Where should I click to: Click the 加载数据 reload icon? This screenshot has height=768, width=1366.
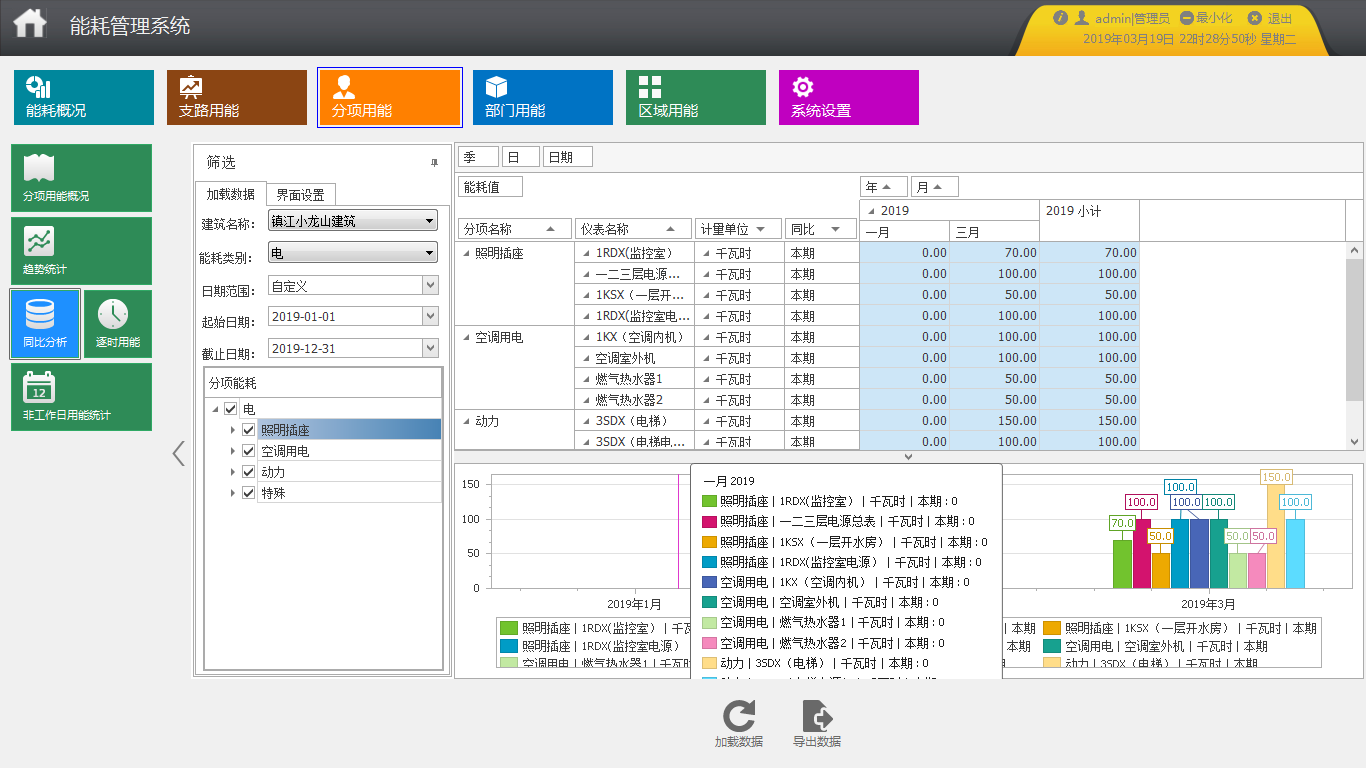pos(739,716)
